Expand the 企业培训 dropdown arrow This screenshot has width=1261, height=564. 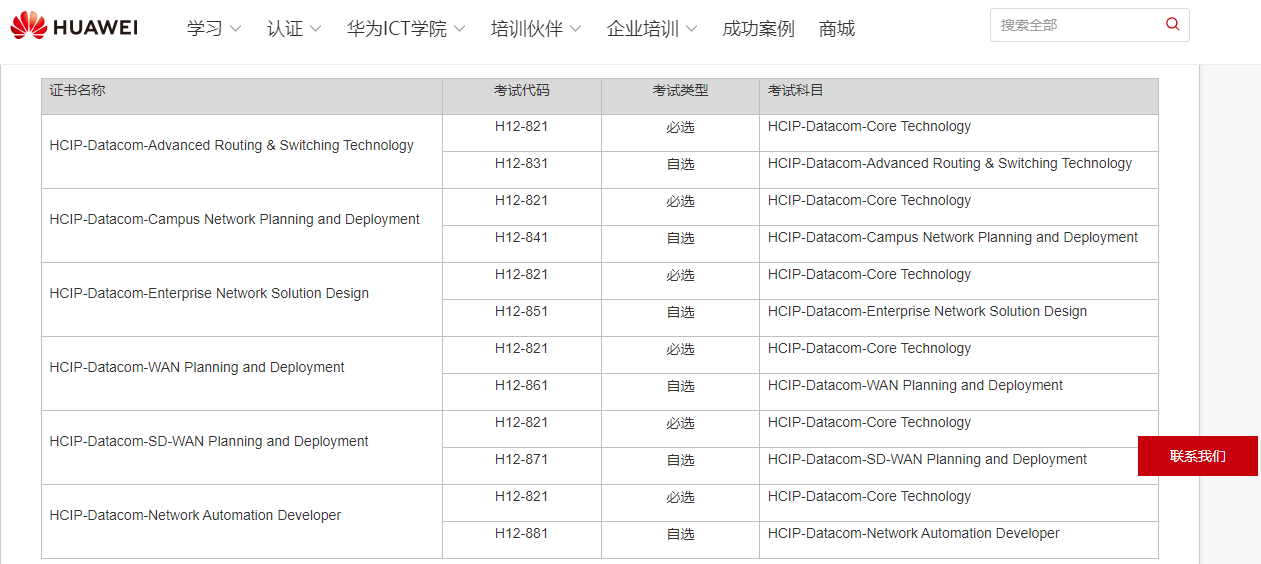(x=692, y=29)
